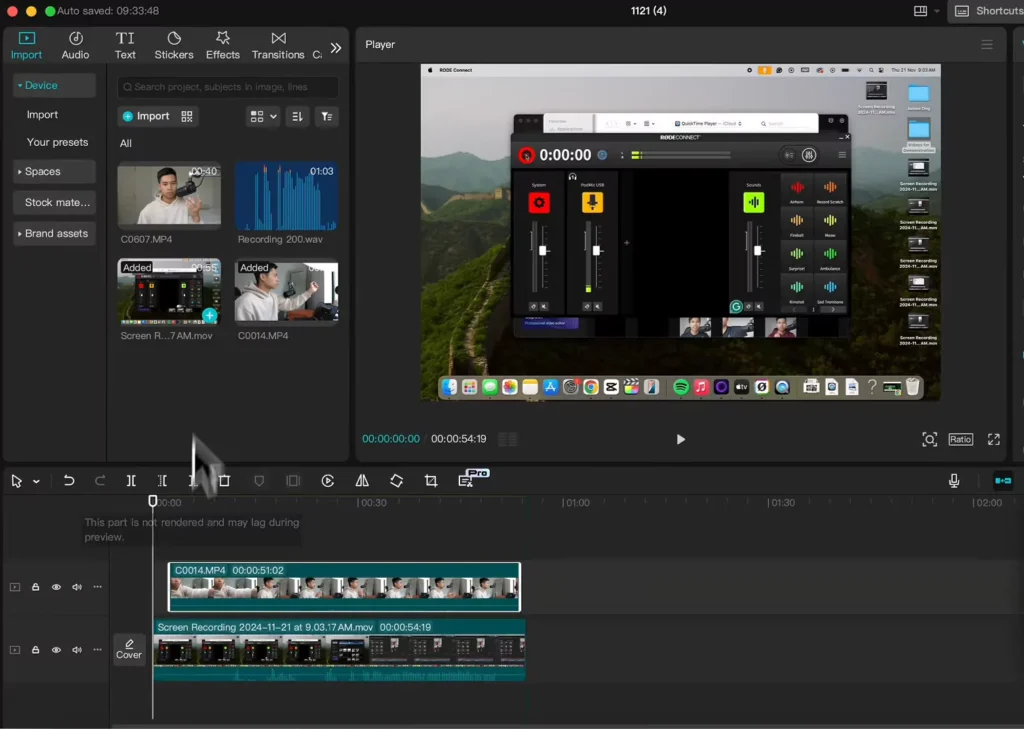Image resolution: width=1024 pixels, height=729 pixels.
Task: Click the Delete left (trim left) icon
Action: tap(163, 481)
